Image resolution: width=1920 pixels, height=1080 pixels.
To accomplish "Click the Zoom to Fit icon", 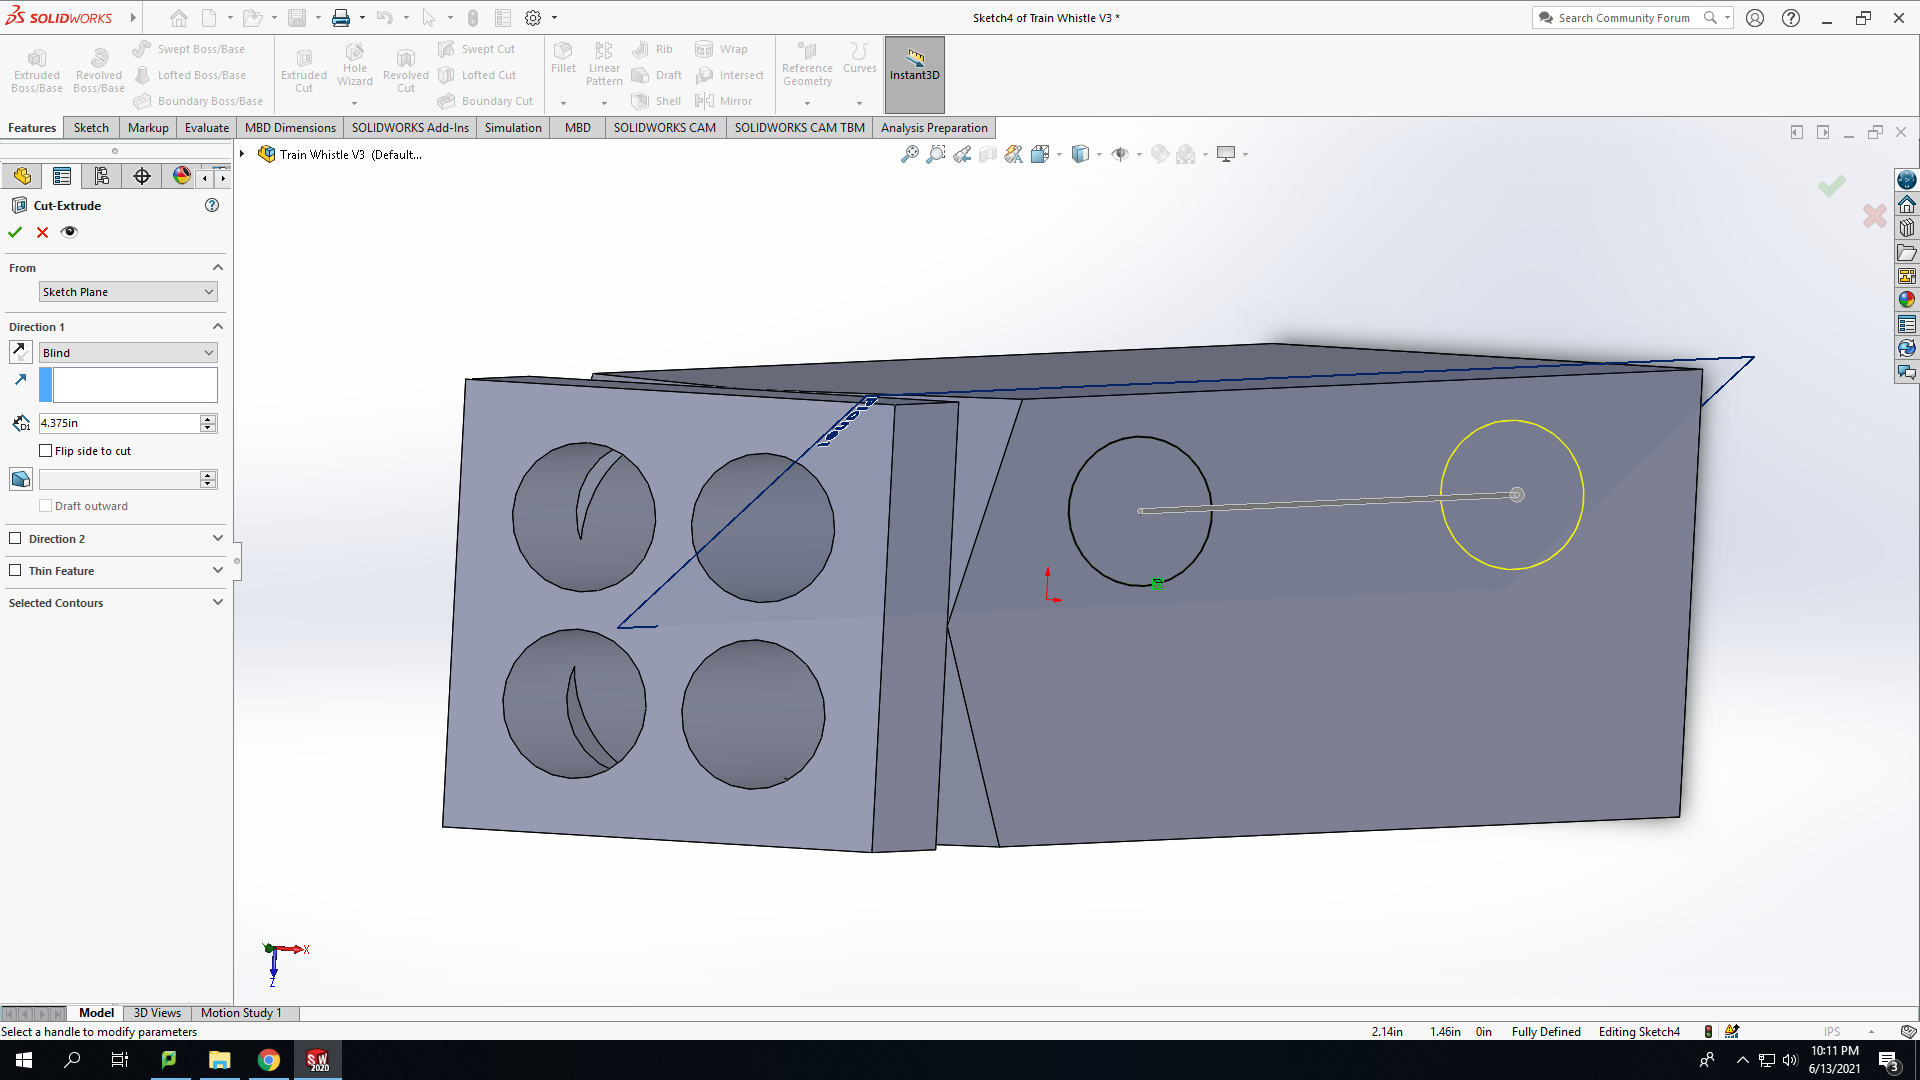I will point(909,154).
